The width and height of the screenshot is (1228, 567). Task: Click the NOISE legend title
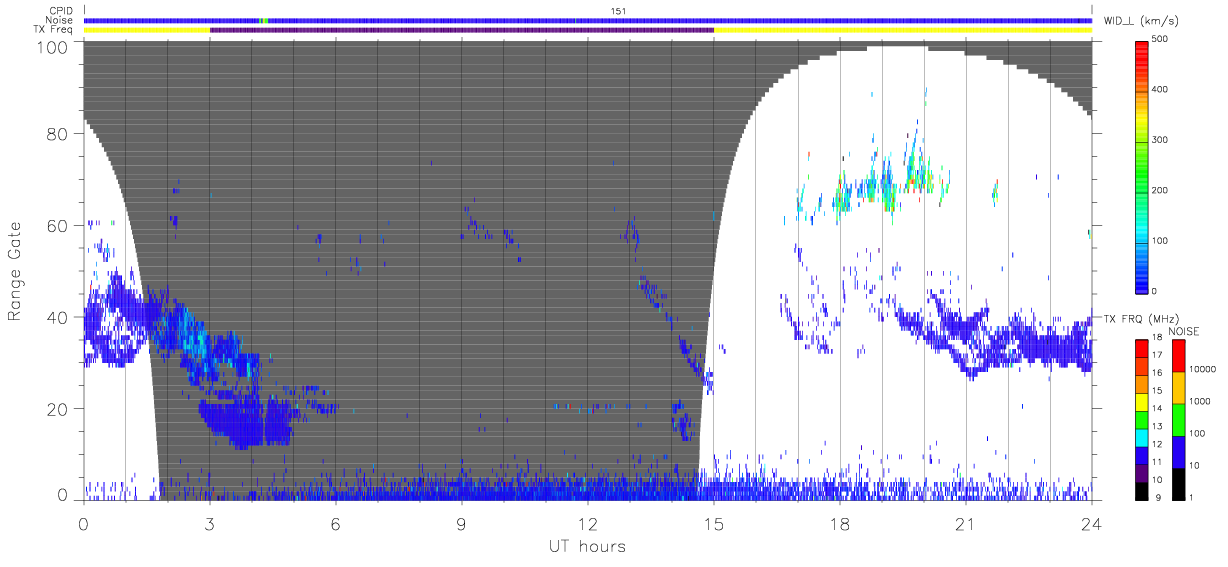tap(1183, 330)
